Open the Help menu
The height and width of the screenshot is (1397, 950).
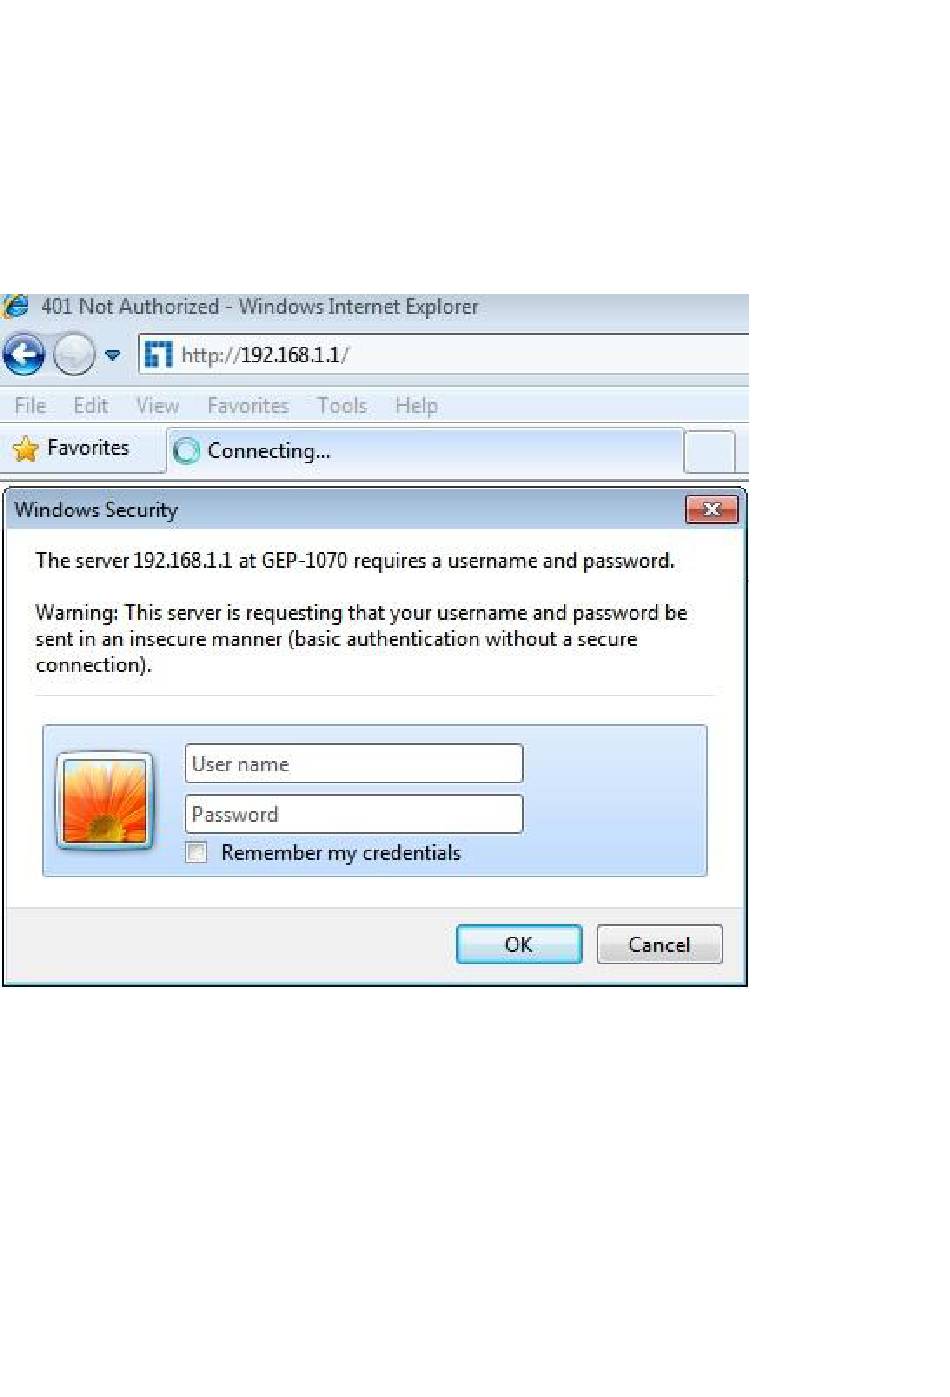[416, 405]
